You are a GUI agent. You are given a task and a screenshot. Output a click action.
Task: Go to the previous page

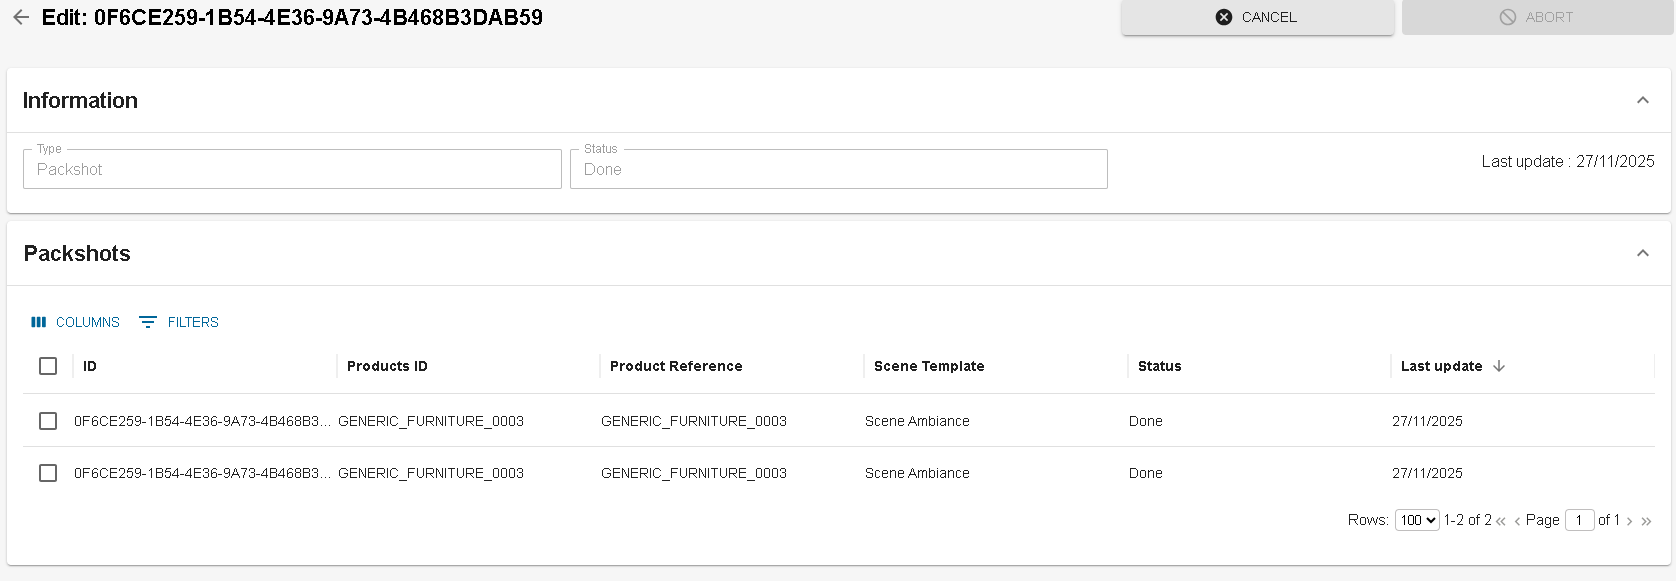1517,521
